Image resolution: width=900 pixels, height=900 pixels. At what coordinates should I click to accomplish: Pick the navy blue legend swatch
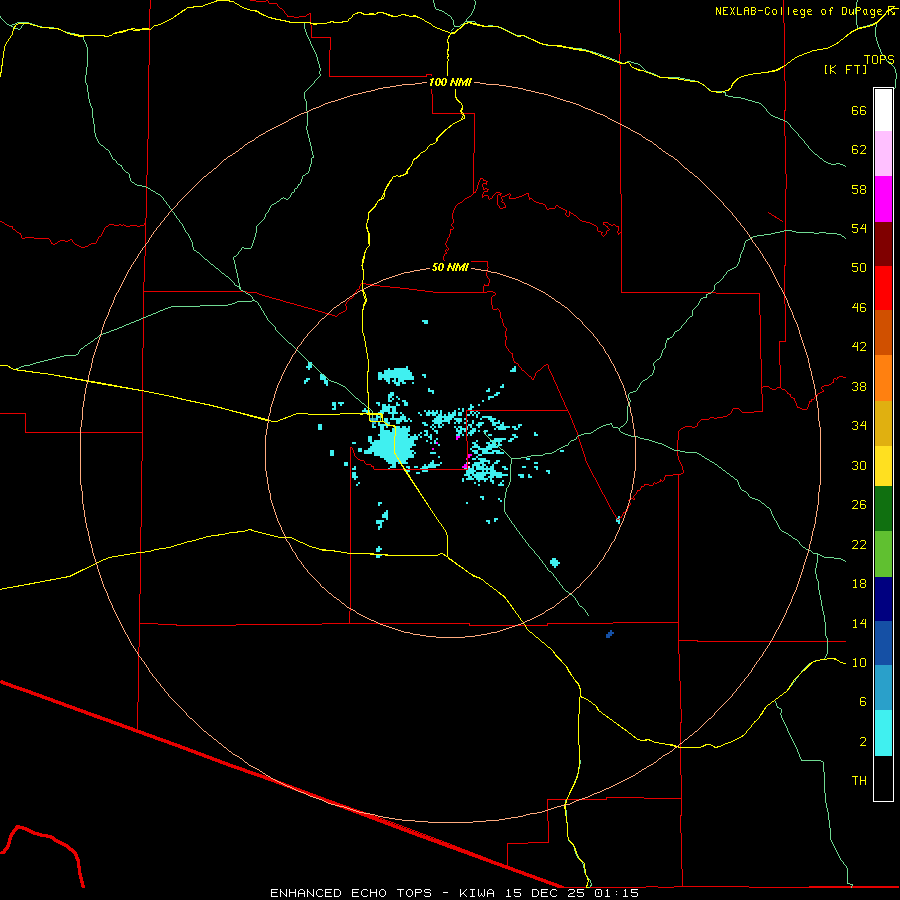click(x=883, y=599)
